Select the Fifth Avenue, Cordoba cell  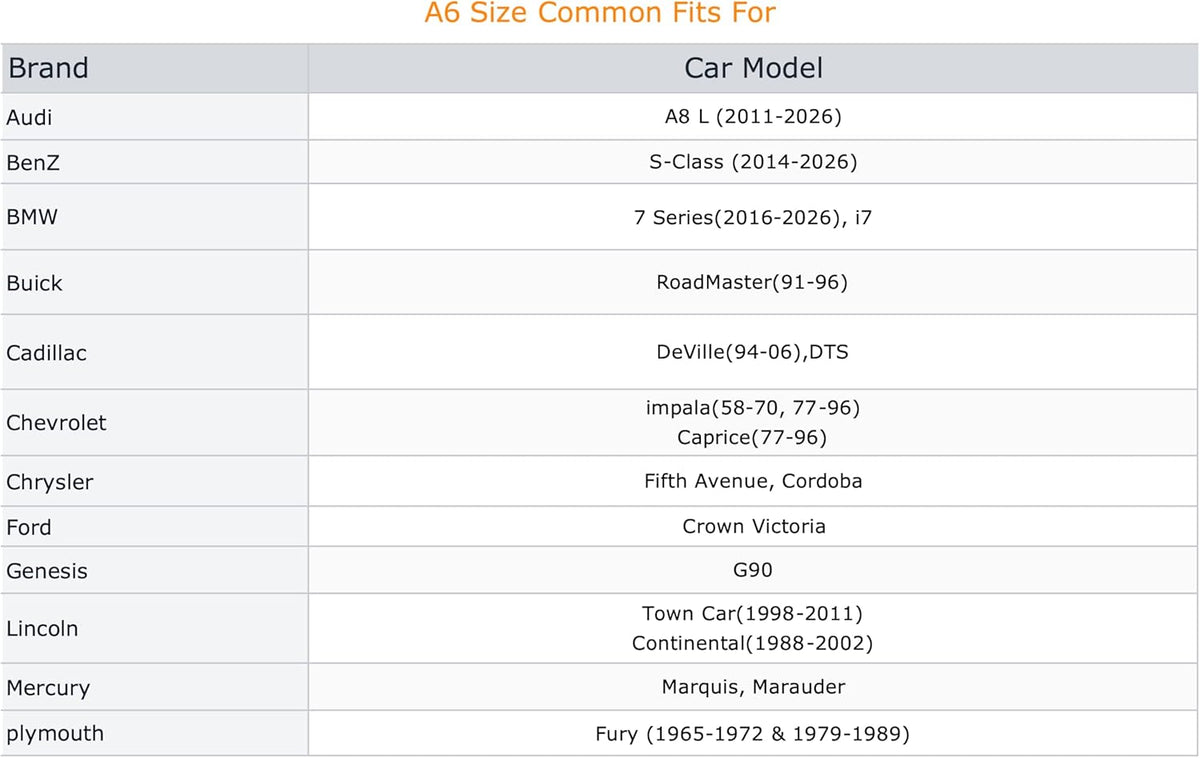tap(753, 481)
